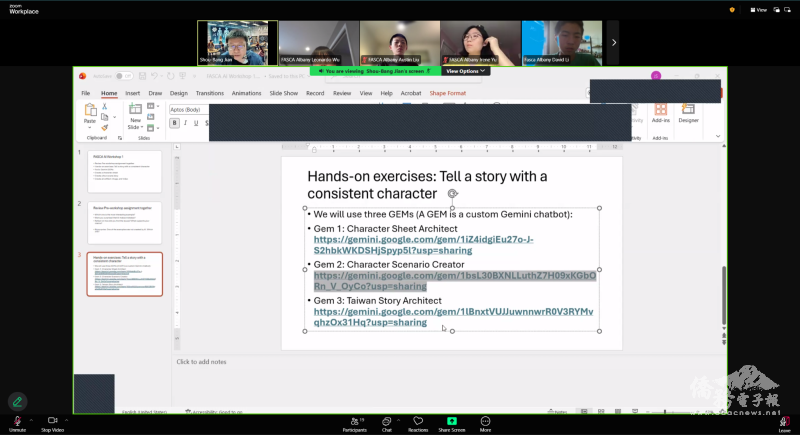Toggle Italic formatting in the ribbon
800x435 pixels.
(185, 123)
